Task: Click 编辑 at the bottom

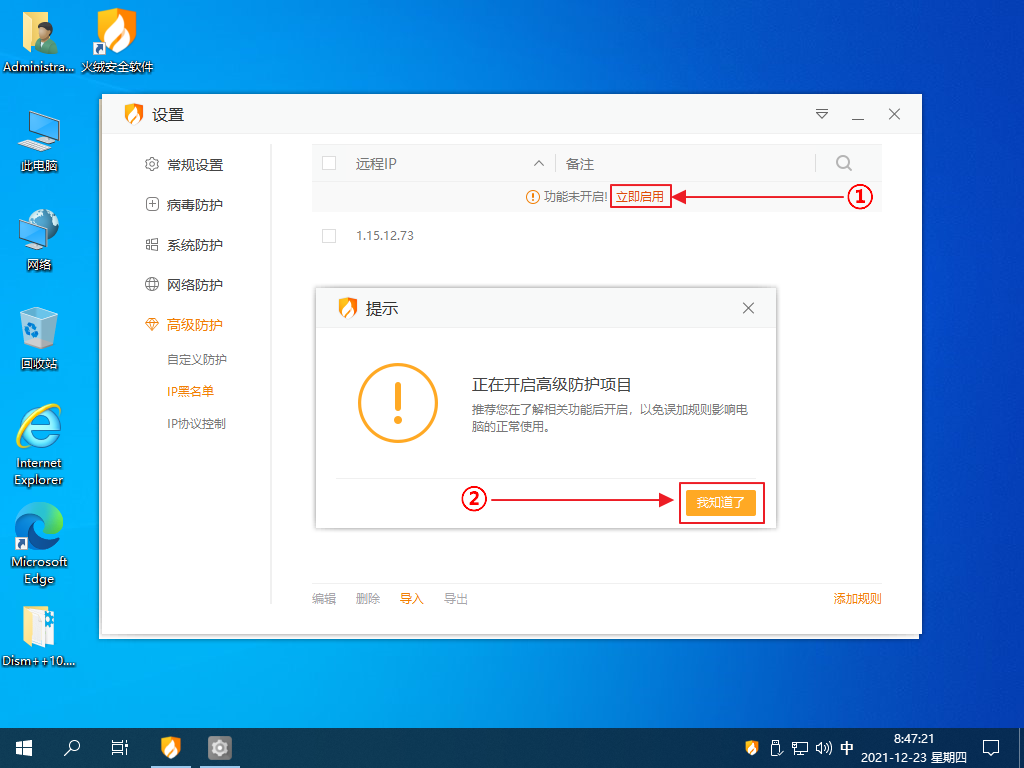Action: (324, 598)
